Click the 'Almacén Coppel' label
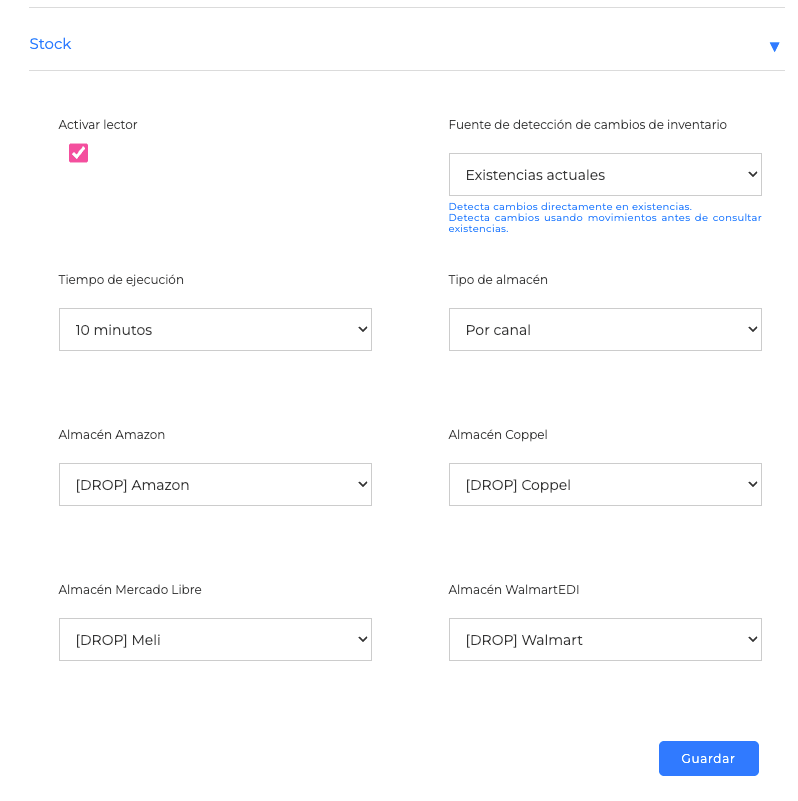Viewport: 798px width, 801px height. pos(498,435)
